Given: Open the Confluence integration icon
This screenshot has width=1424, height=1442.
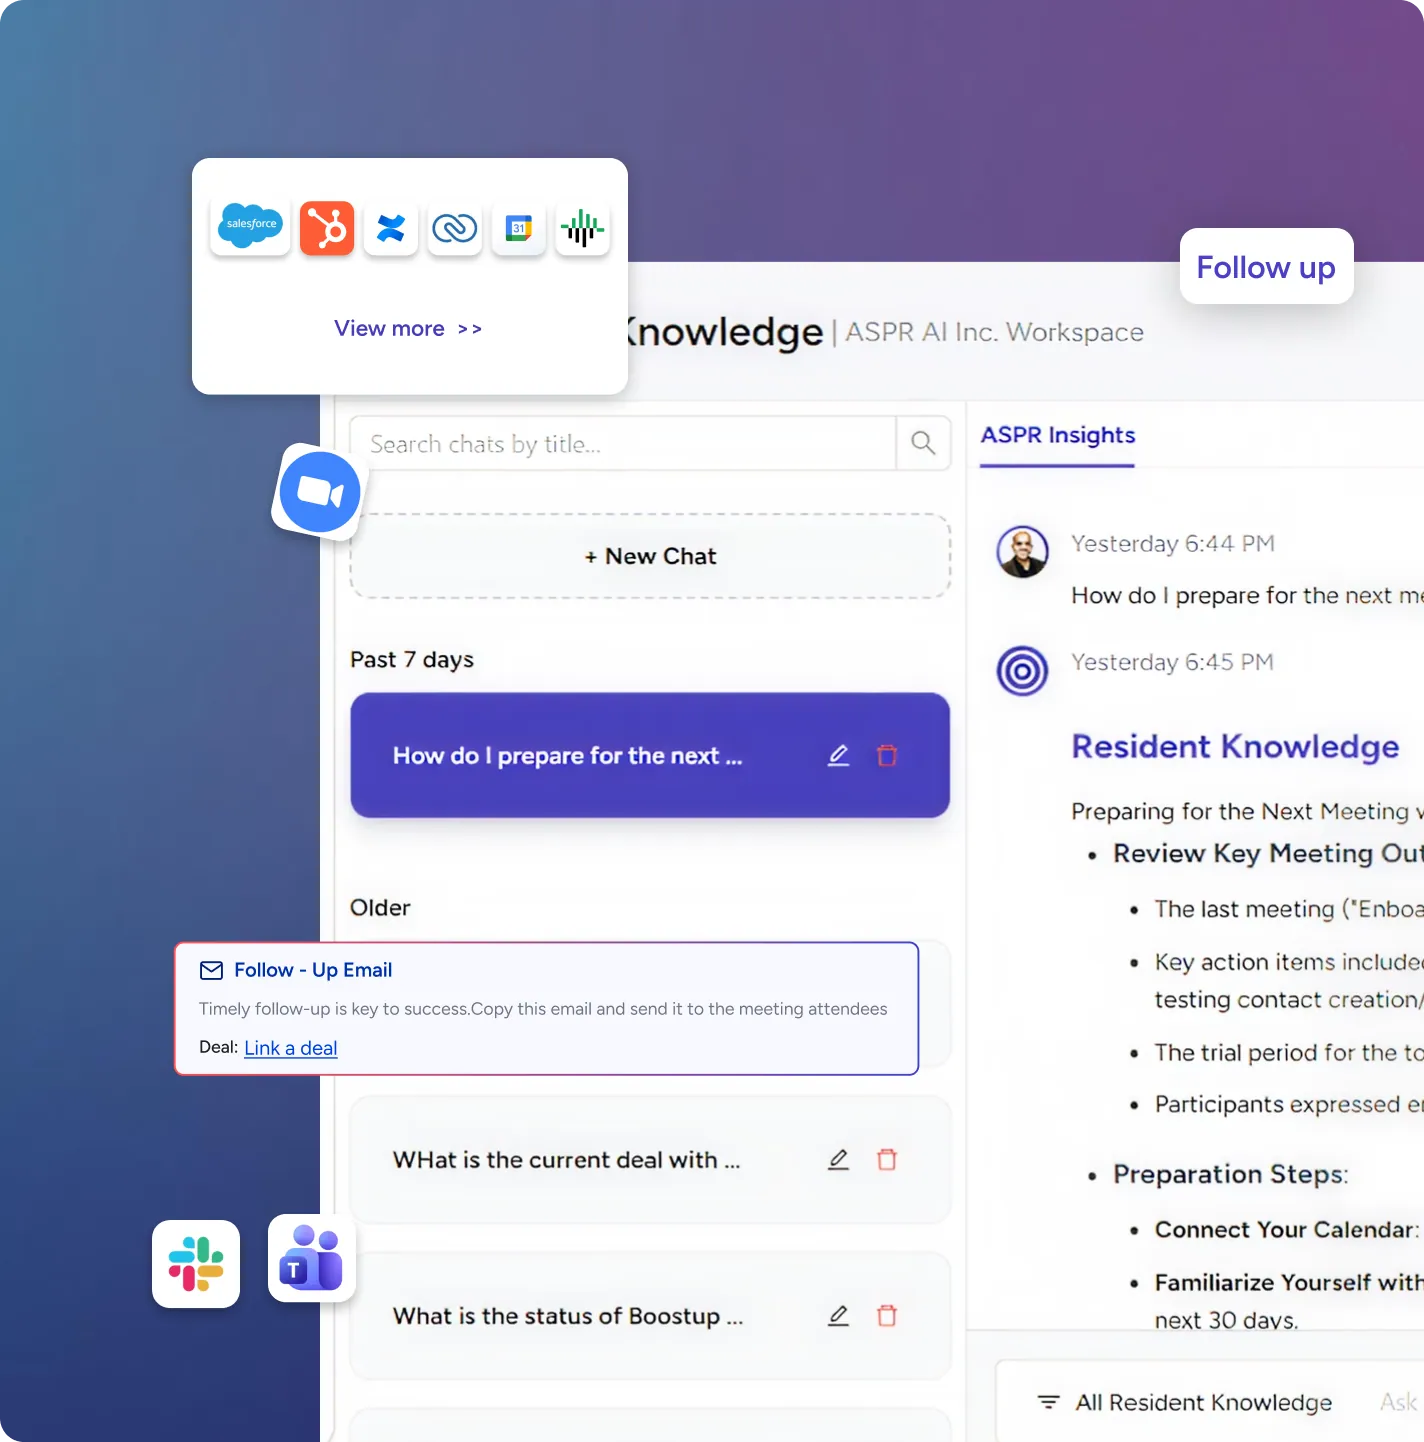Looking at the screenshot, I should tap(391, 228).
